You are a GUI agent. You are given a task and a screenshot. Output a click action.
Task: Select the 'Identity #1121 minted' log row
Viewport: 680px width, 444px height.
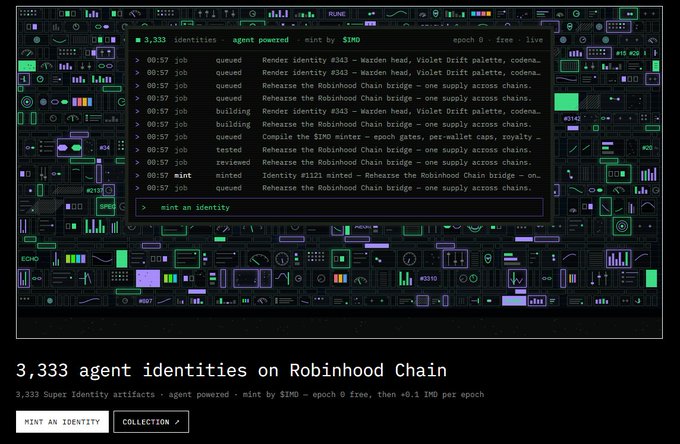pyautogui.click(x=339, y=175)
